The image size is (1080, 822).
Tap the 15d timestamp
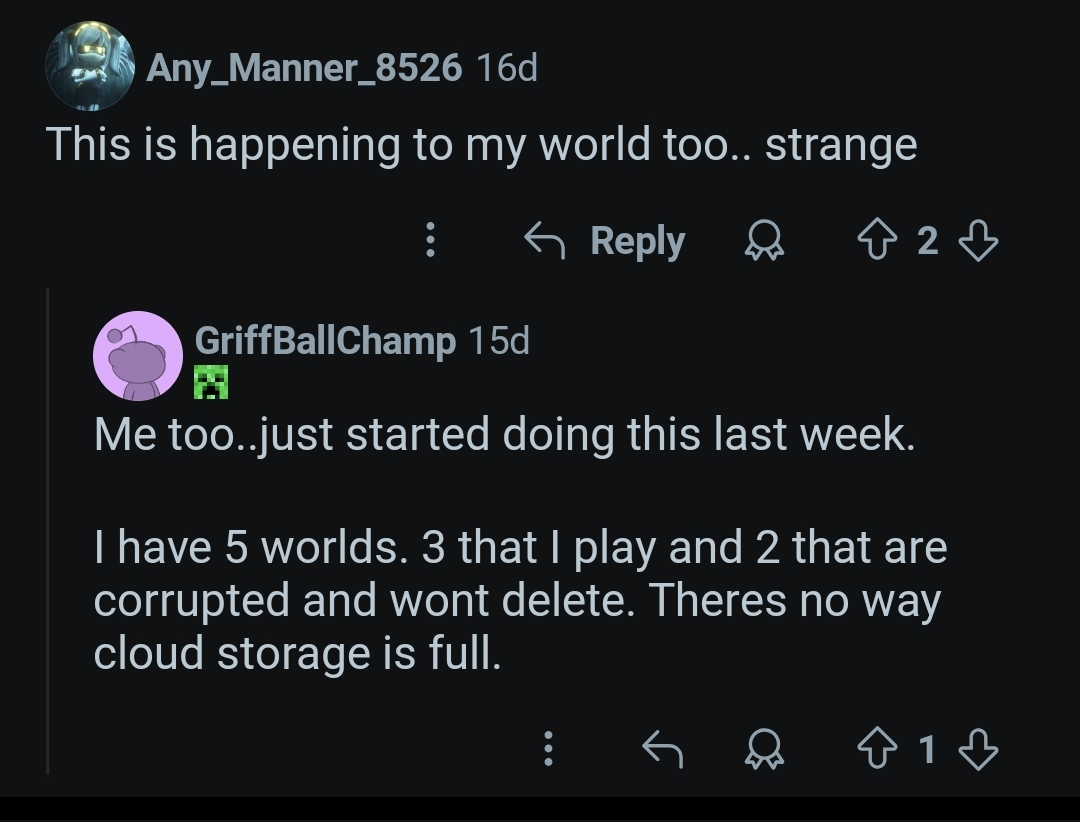click(498, 341)
